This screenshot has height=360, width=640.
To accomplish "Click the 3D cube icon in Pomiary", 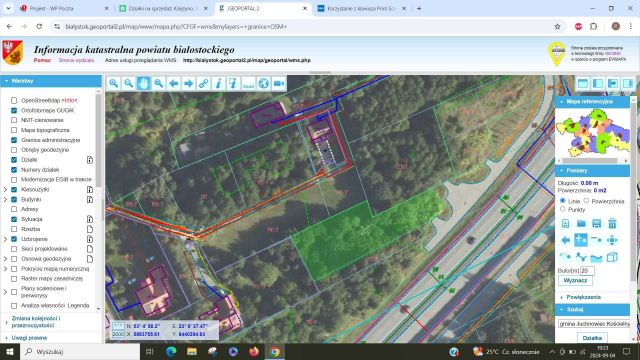I will [612, 257].
